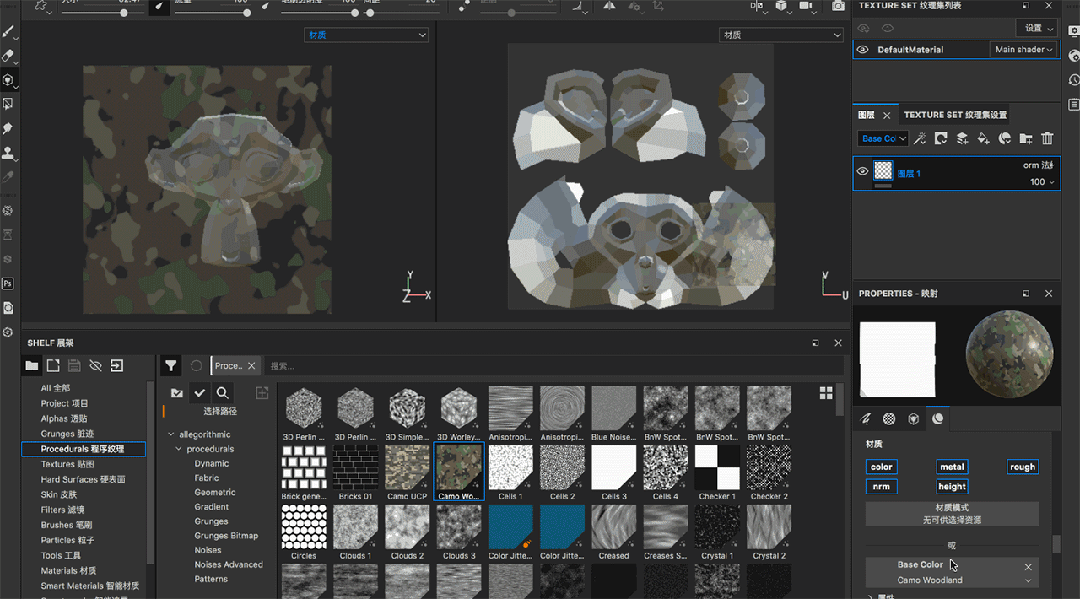The width and height of the screenshot is (1080, 599).
Task: Select Procedurals 程序纹理 shelf category
Action: click(83, 449)
